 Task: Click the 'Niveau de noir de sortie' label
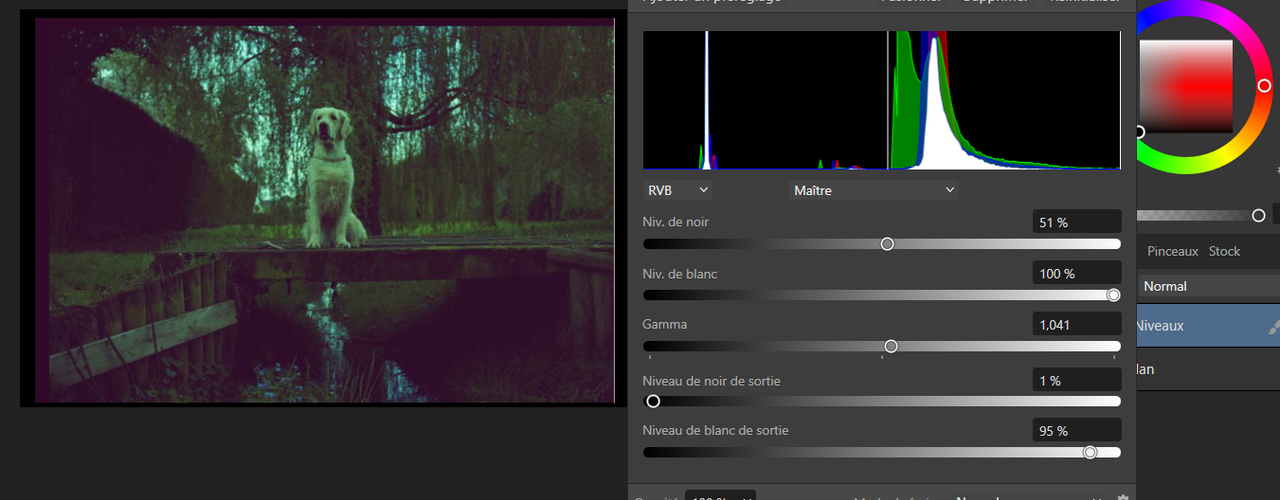coord(711,380)
